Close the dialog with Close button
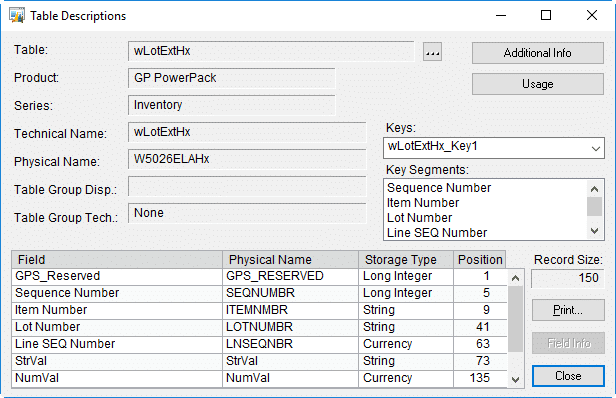This screenshot has width=616, height=398. coord(568,376)
